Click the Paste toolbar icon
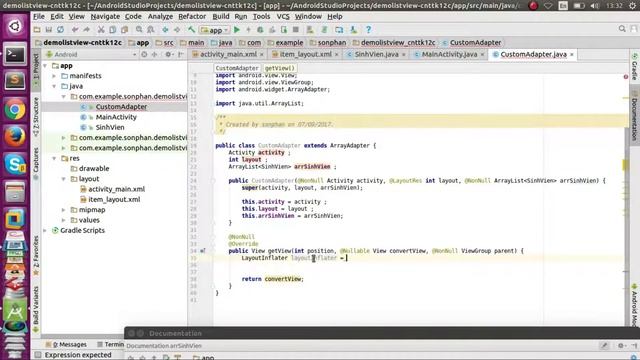640x360 pixels. (124, 30)
